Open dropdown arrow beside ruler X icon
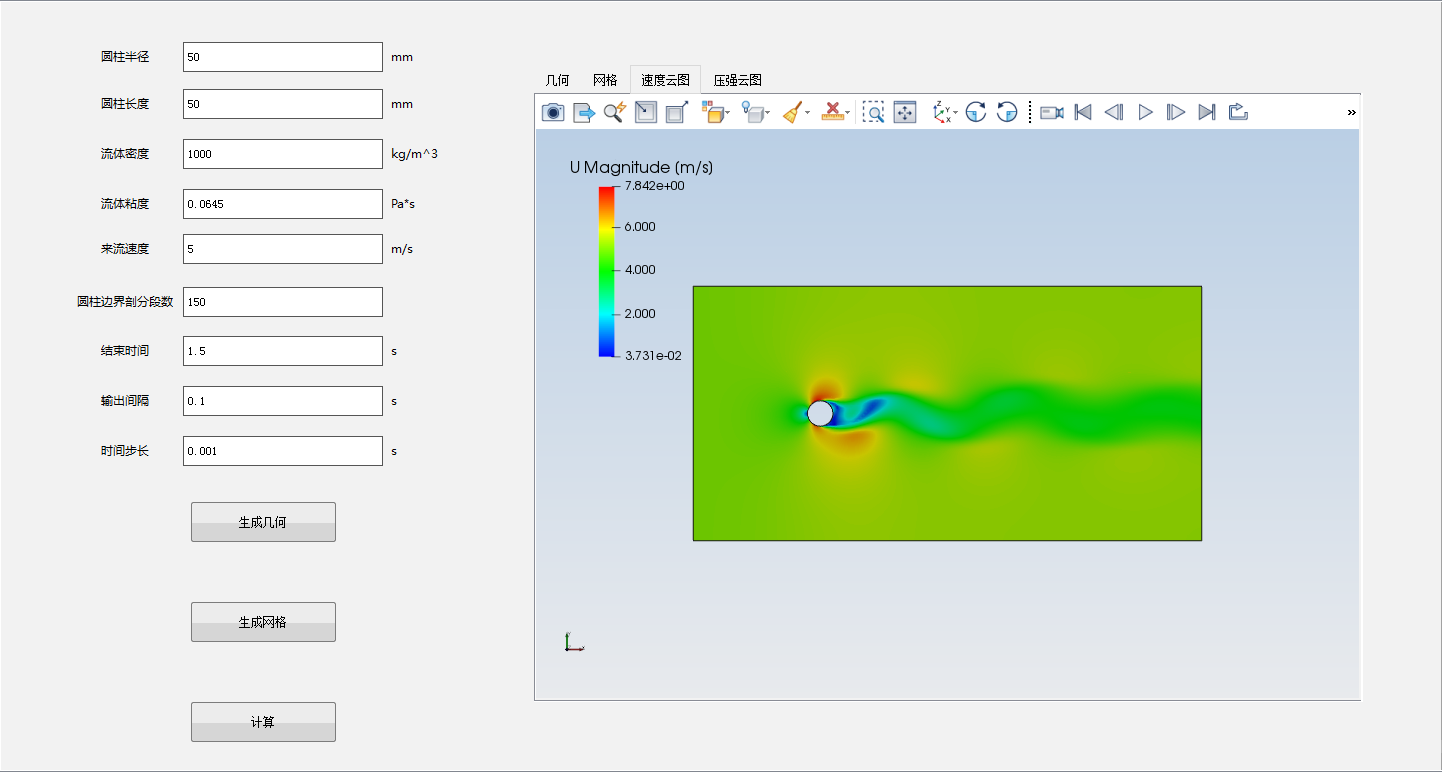Viewport: 1442px width, 772px height. point(848,113)
